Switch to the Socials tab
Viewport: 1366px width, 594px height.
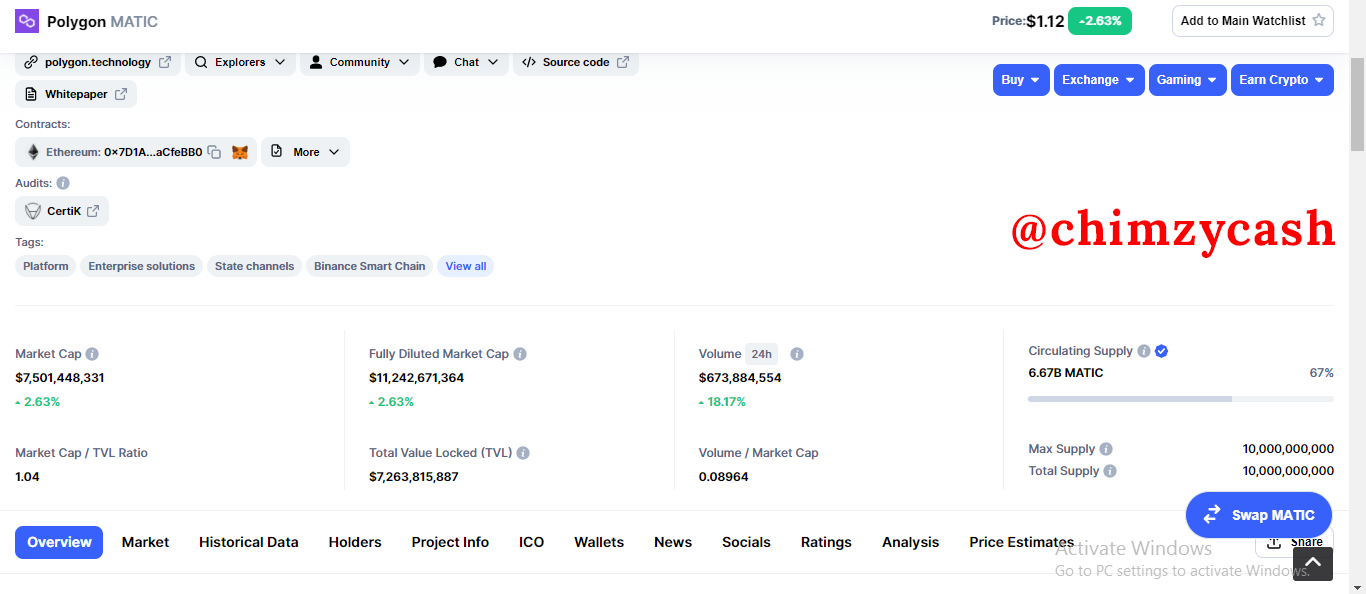(746, 542)
